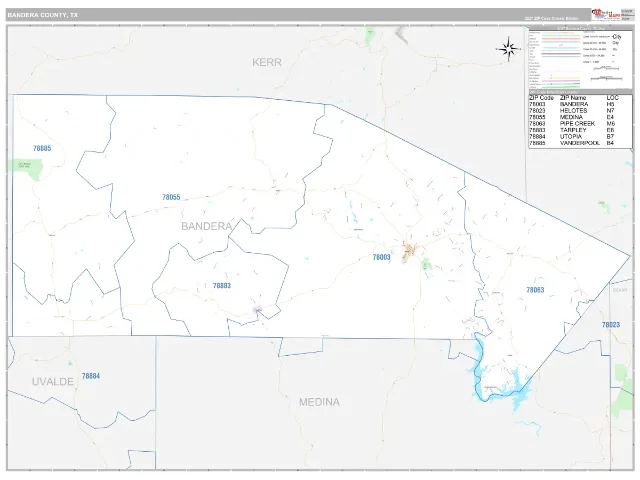Viewport: 640px width, 480px height.
Task: Click the B4 location cell in the table
Action: (610, 143)
